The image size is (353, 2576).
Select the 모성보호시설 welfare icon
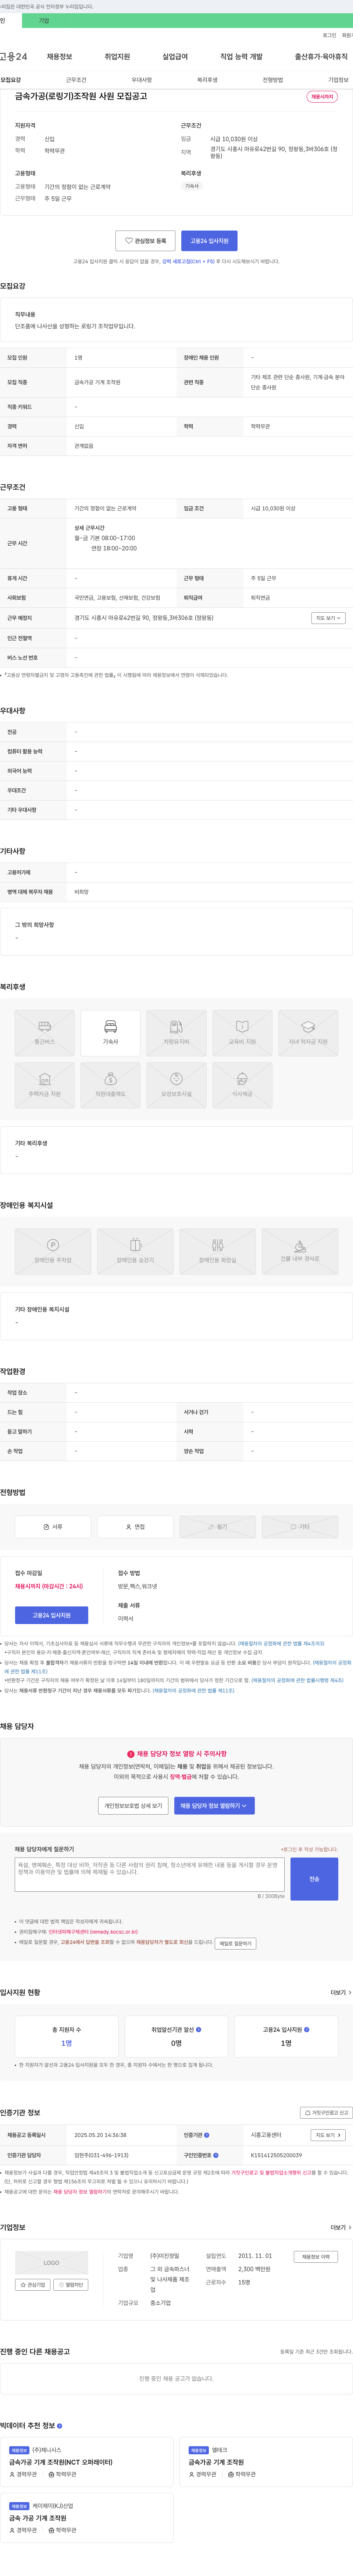click(176, 1085)
